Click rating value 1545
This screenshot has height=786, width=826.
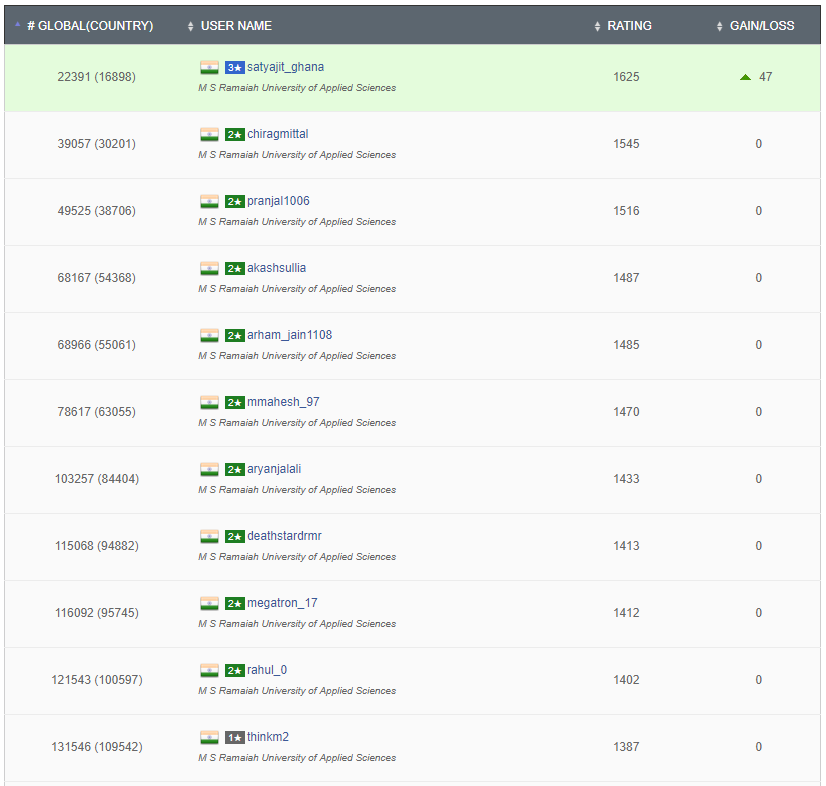pos(626,144)
